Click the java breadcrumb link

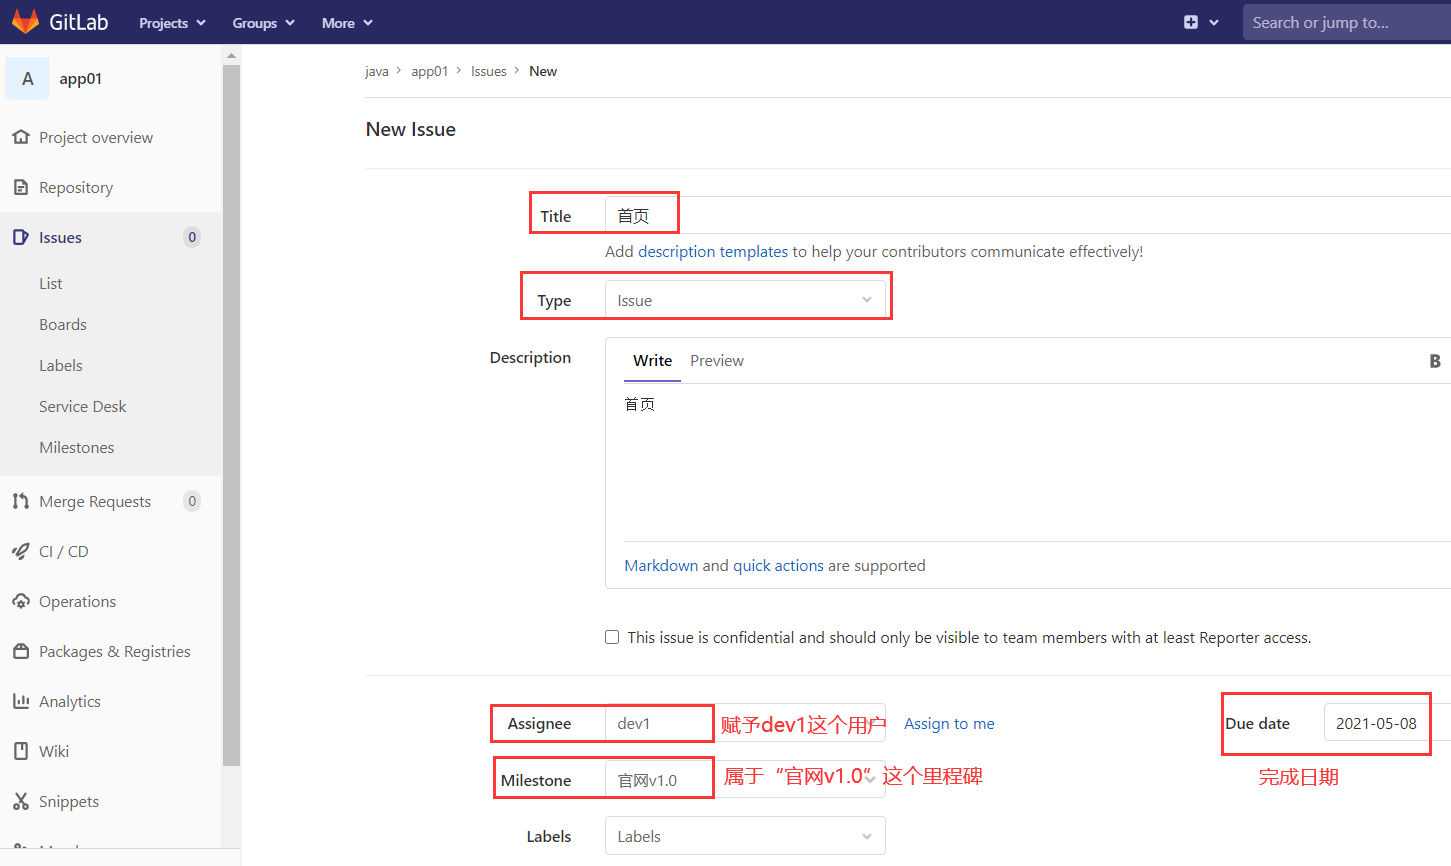point(377,72)
